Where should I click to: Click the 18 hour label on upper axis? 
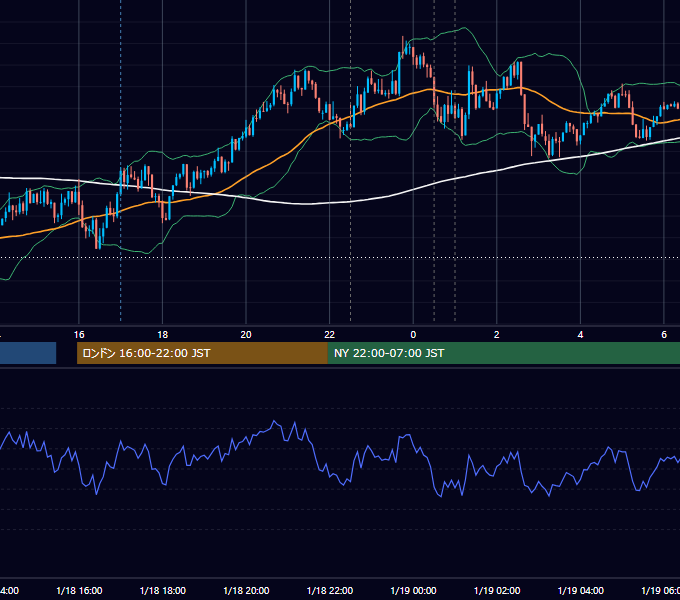tap(162, 335)
